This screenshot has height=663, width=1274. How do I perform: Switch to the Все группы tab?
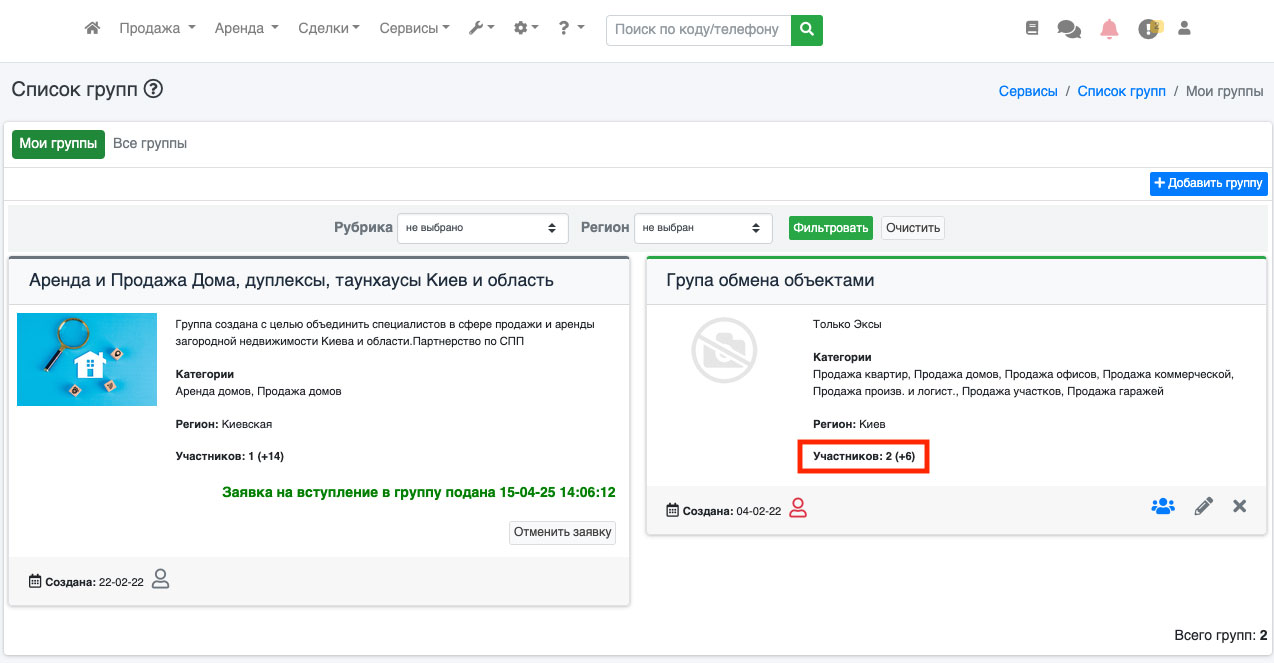[x=150, y=144]
